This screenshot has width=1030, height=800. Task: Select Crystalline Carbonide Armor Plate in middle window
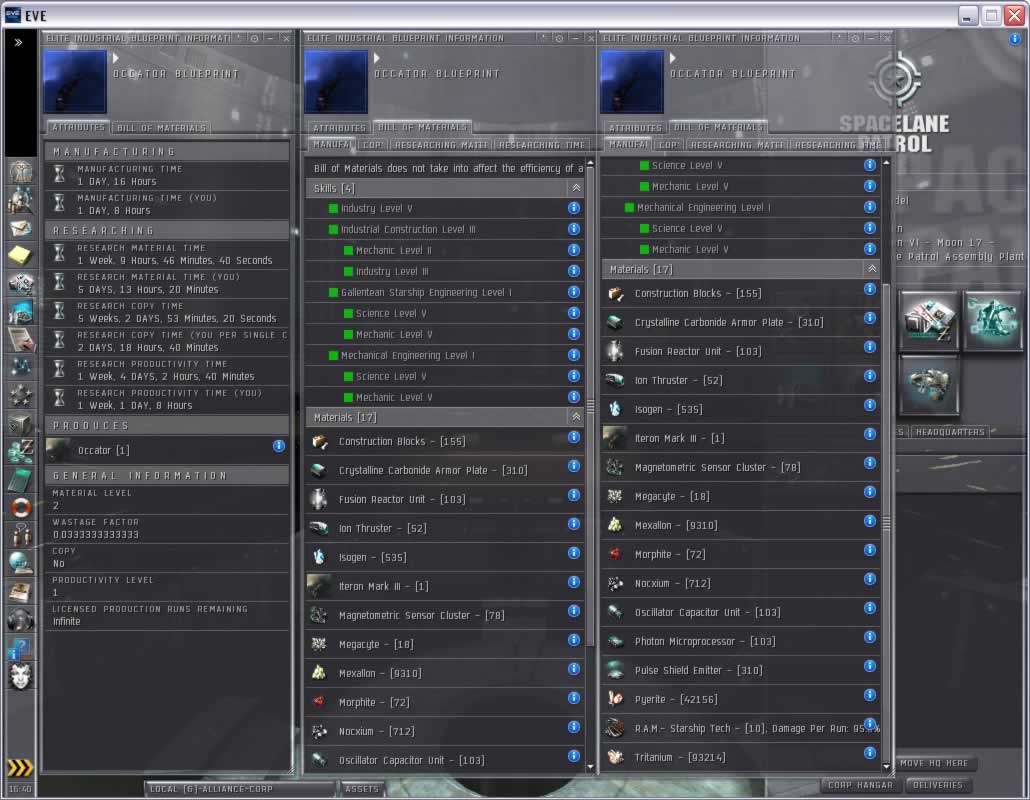[x=445, y=470]
